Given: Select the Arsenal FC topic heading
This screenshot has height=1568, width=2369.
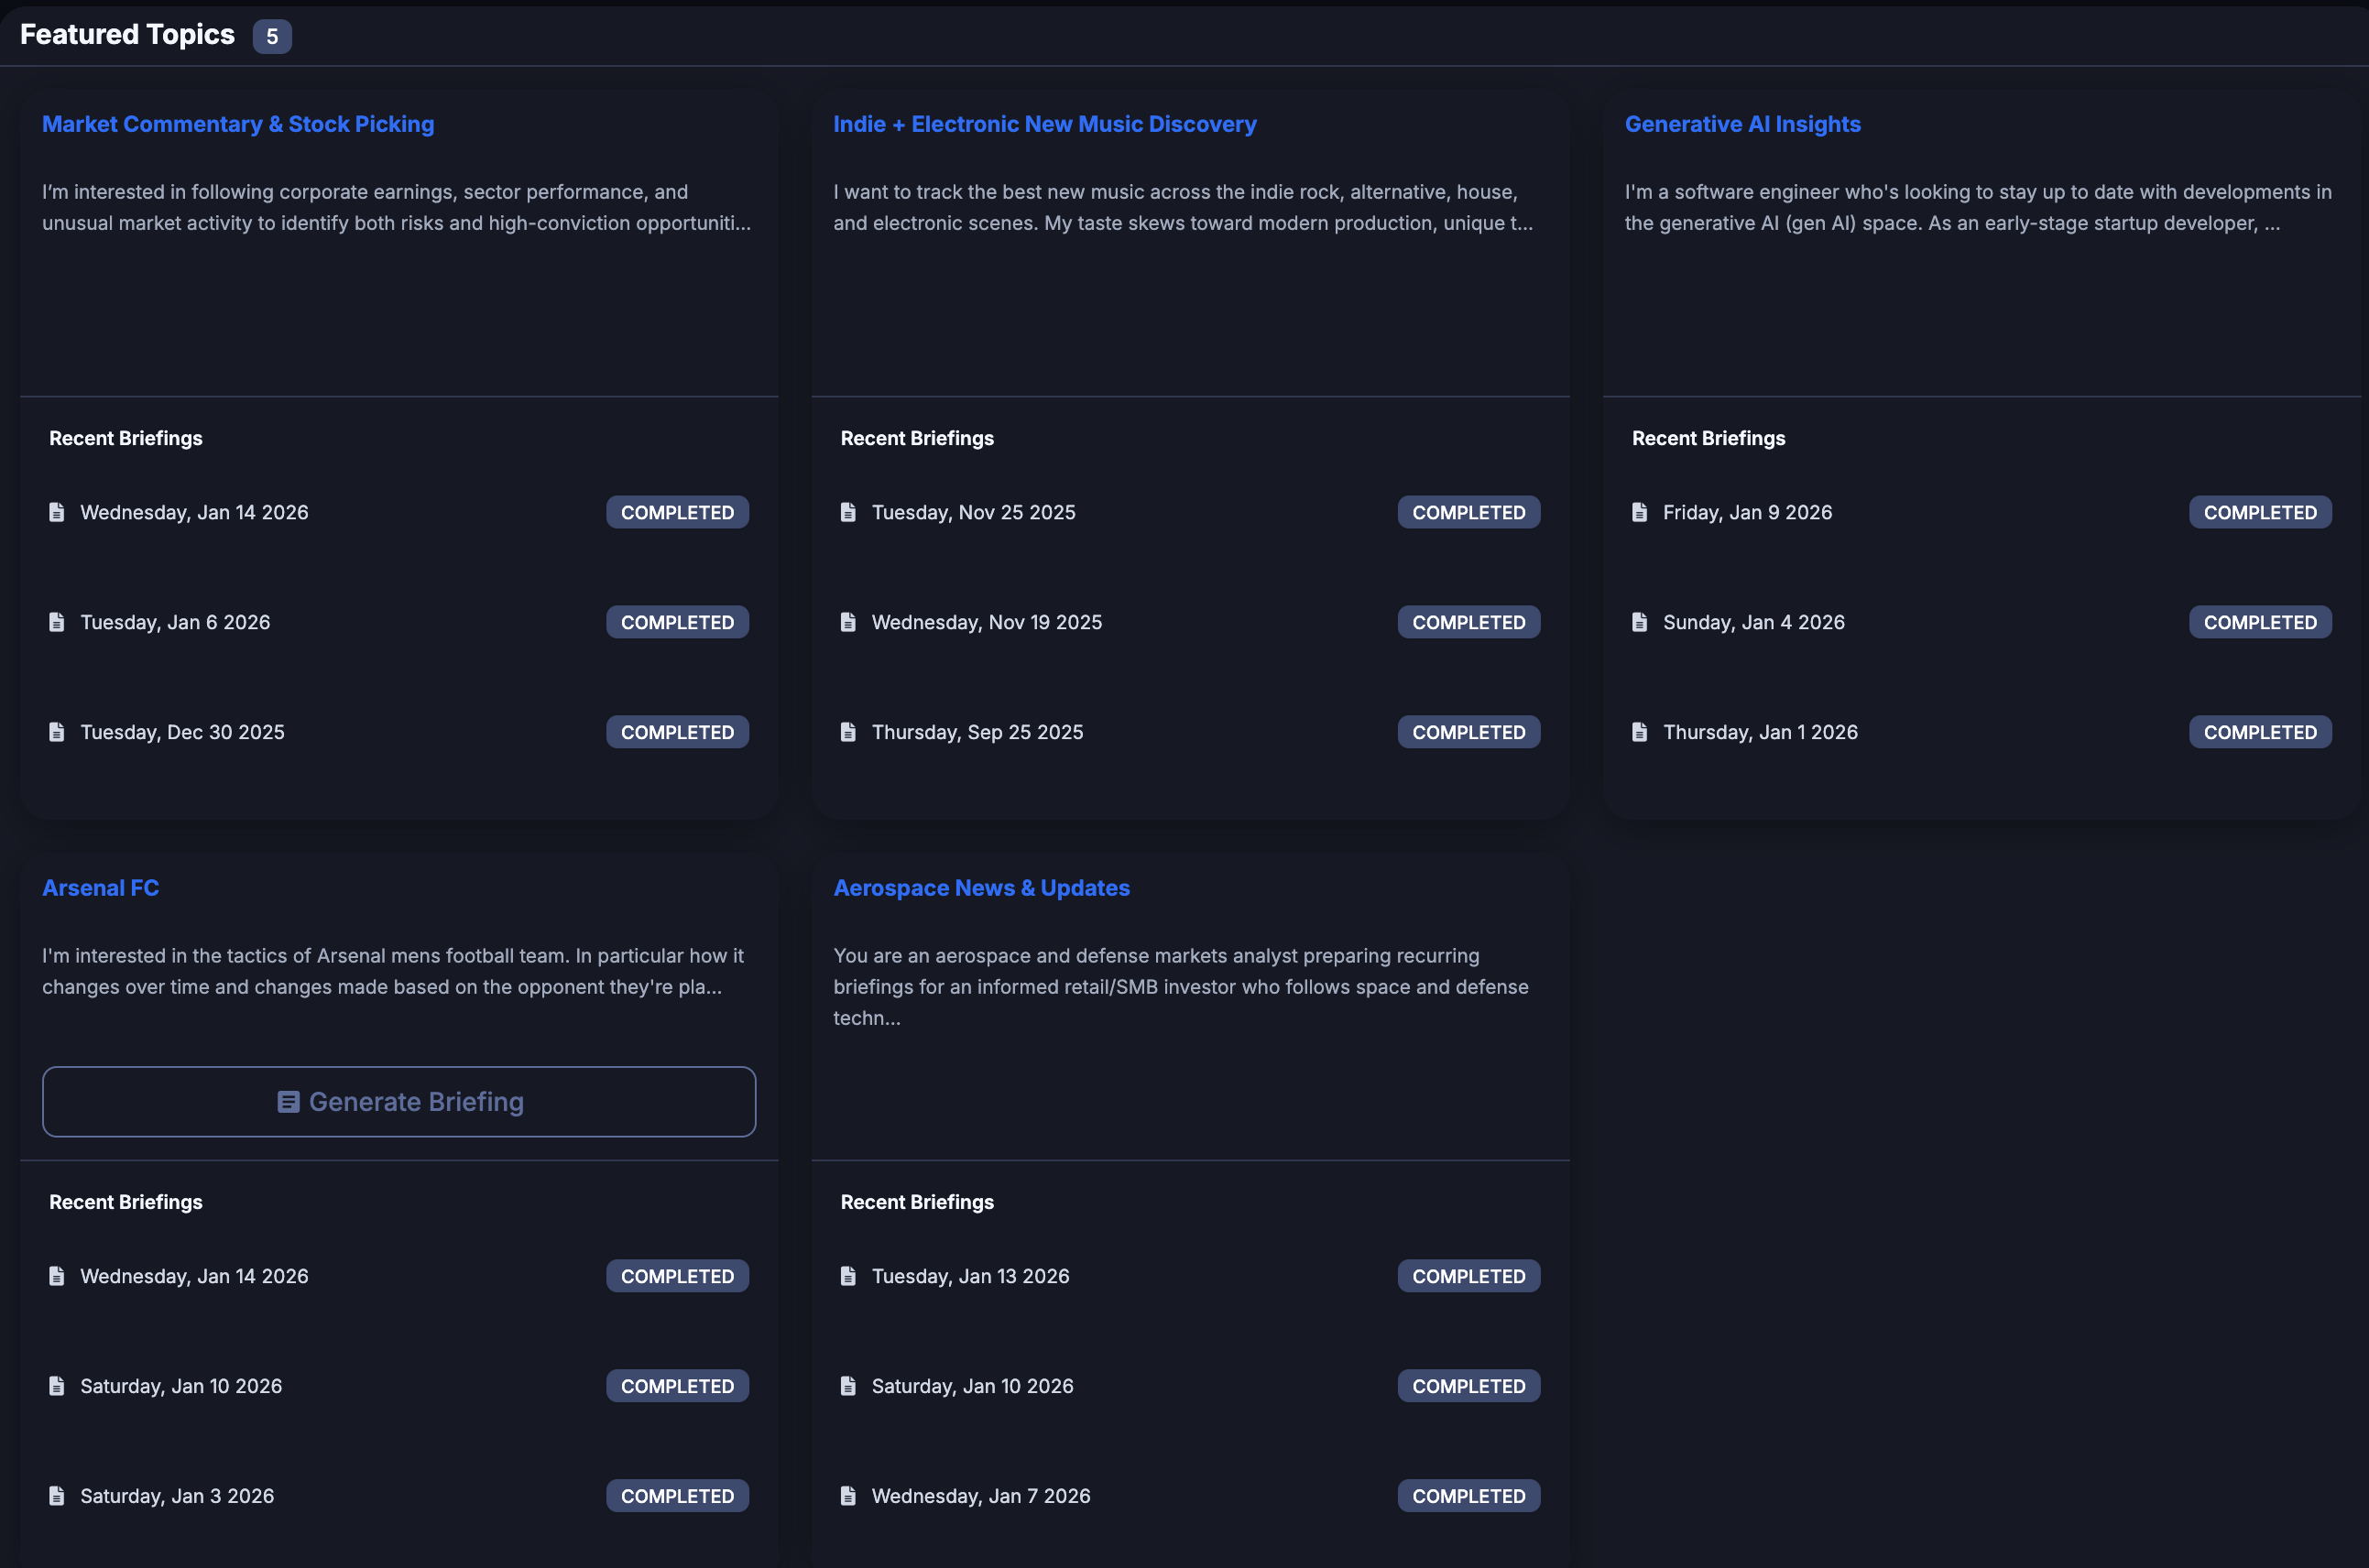Looking at the screenshot, I should point(100,887).
